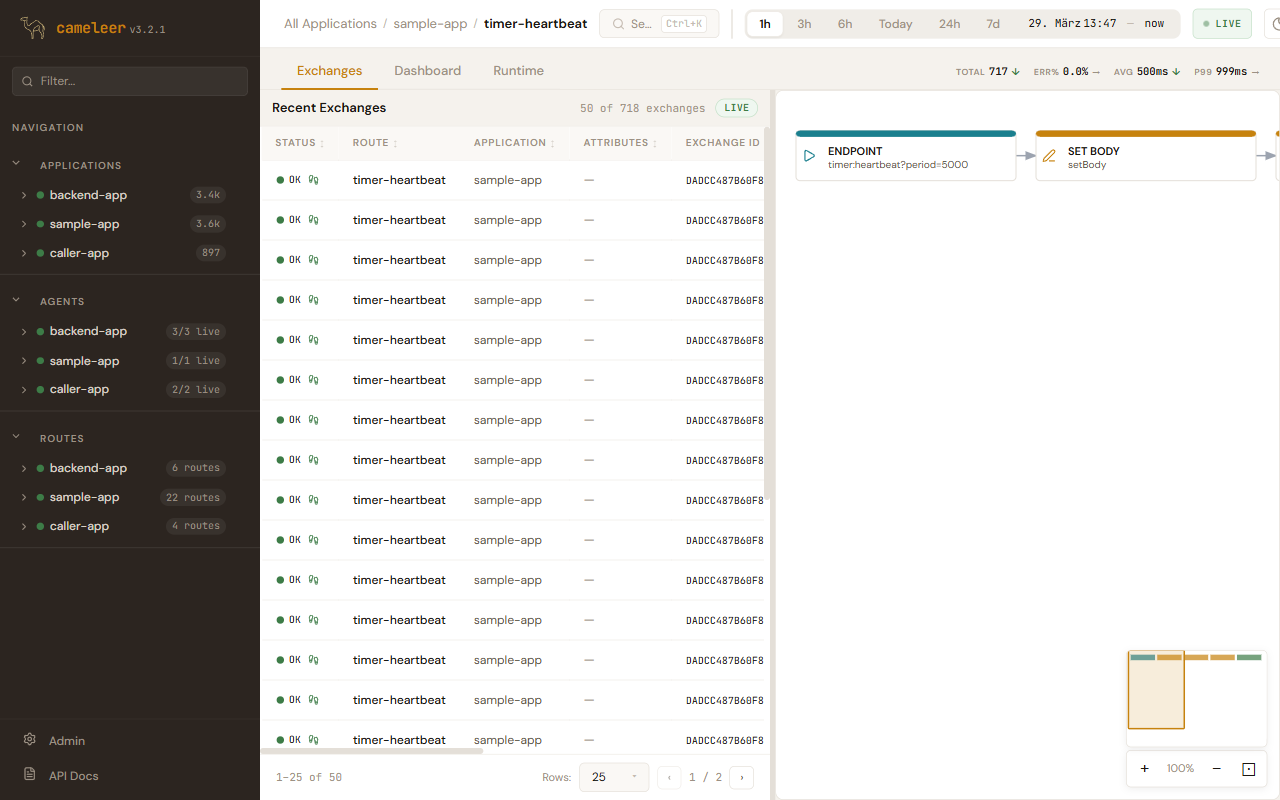Switch to the Dashboard tab
This screenshot has height=800, width=1280.
tap(427, 71)
